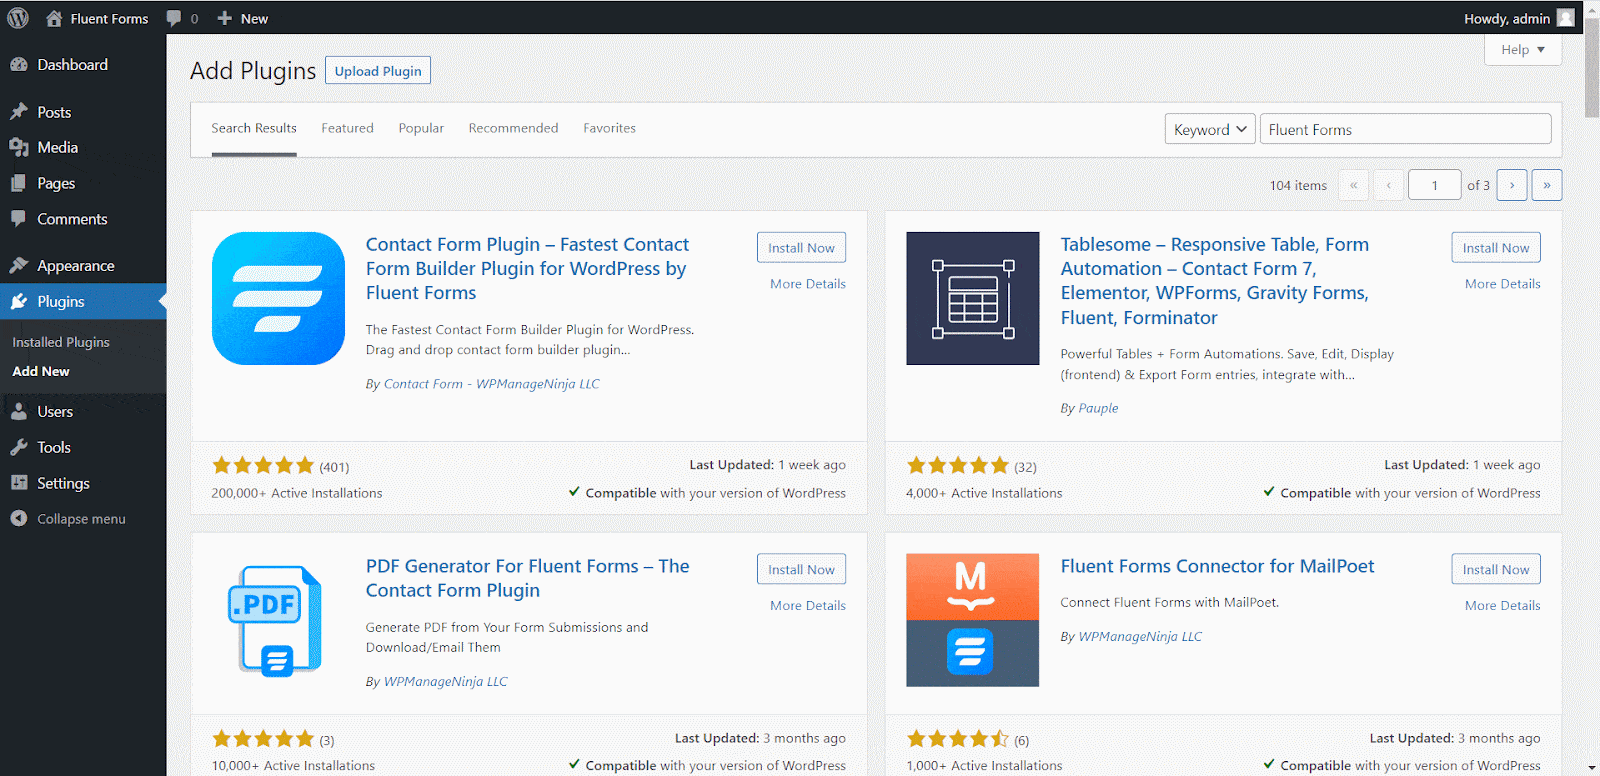Click the home icon beside Fluent Forms
The image size is (1600, 776).
(54, 18)
